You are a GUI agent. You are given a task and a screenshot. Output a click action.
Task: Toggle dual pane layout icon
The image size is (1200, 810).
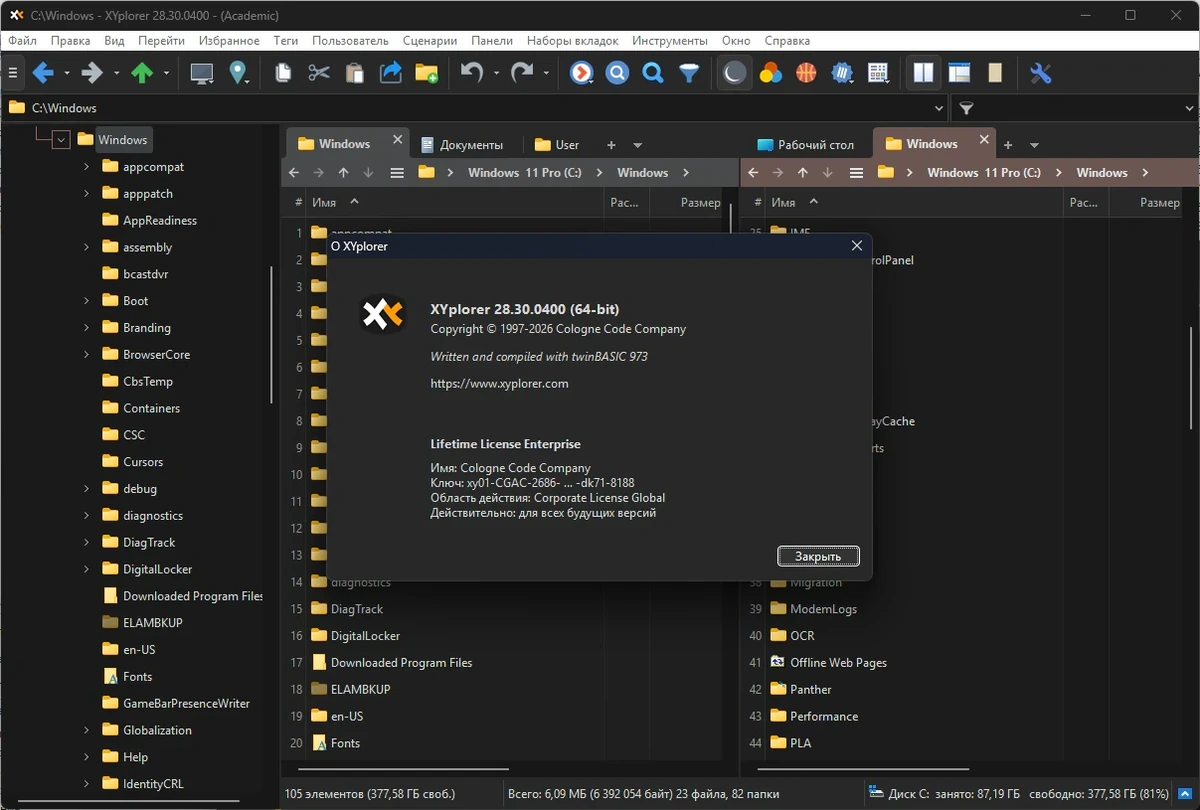tap(923, 73)
